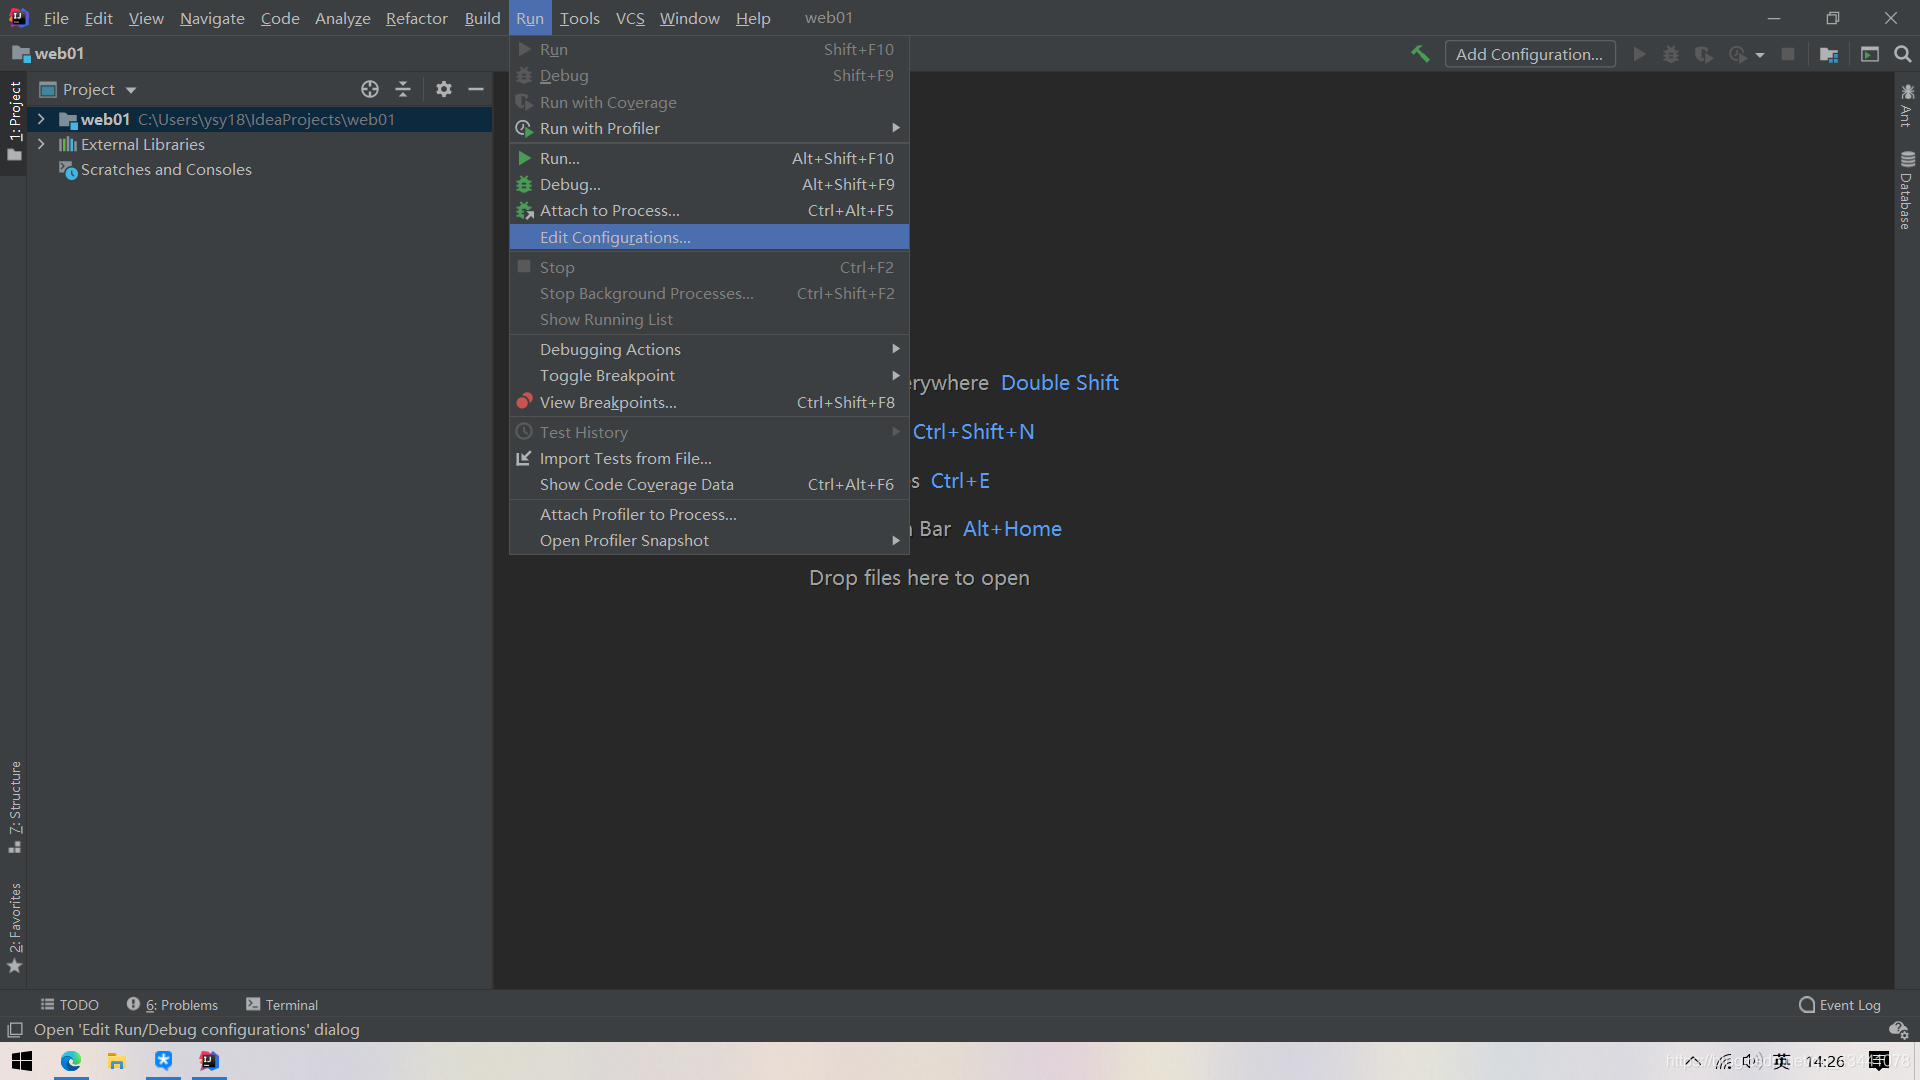Select Edit Configurations menu item
Viewport: 1920px width, 1080px height.
615,237
